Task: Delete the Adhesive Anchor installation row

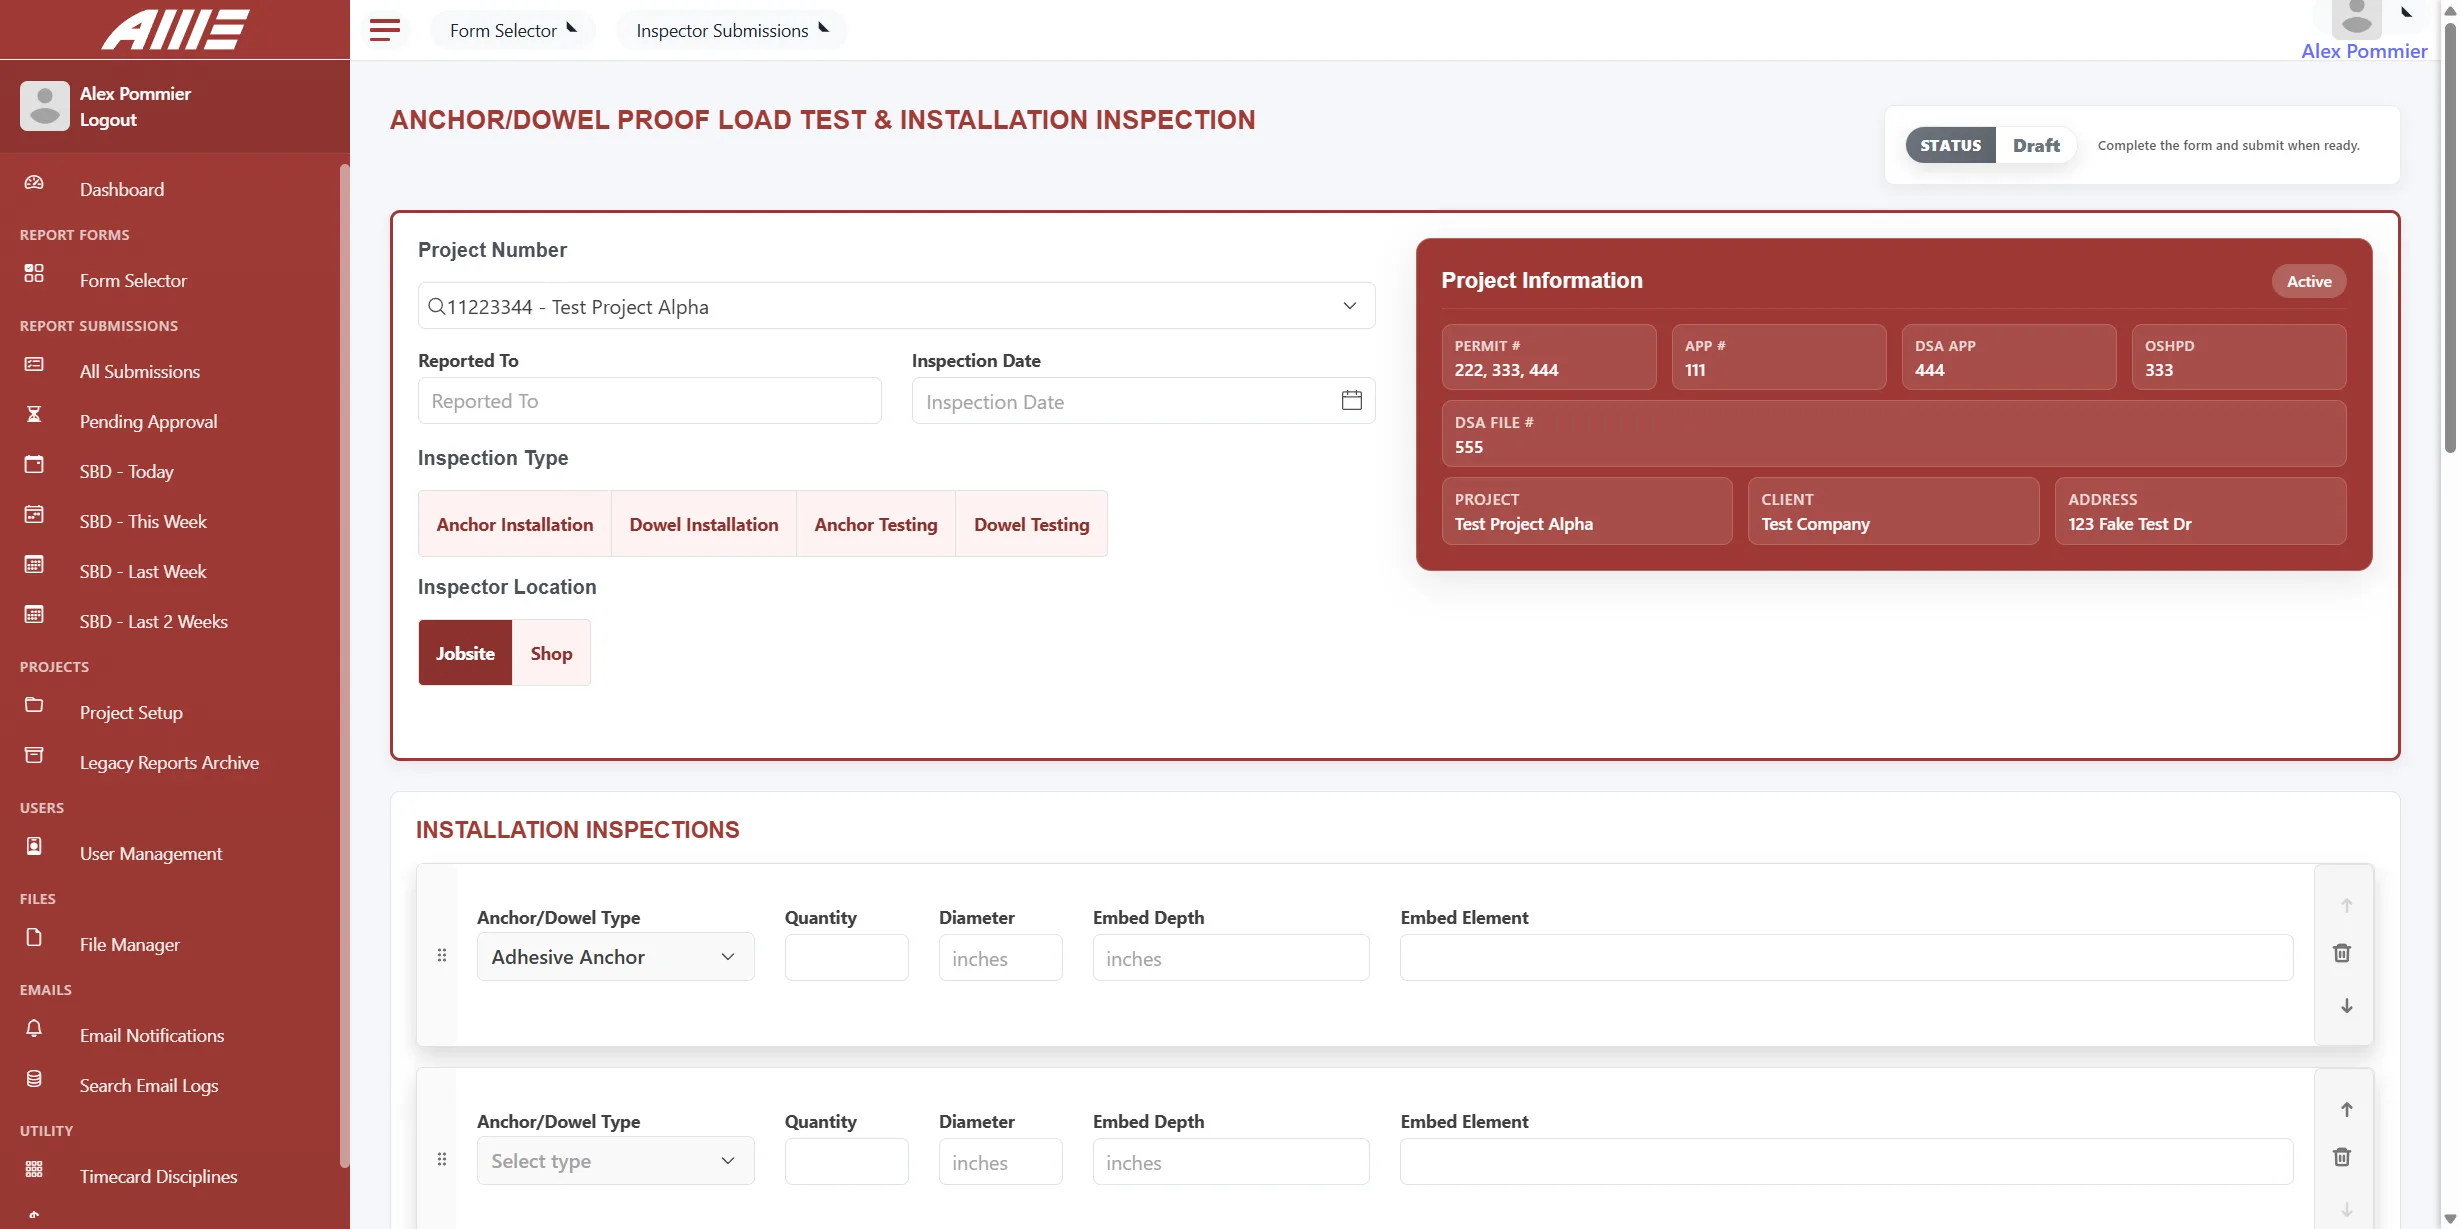Action: pyautogui.click(x=2342, y=953)
